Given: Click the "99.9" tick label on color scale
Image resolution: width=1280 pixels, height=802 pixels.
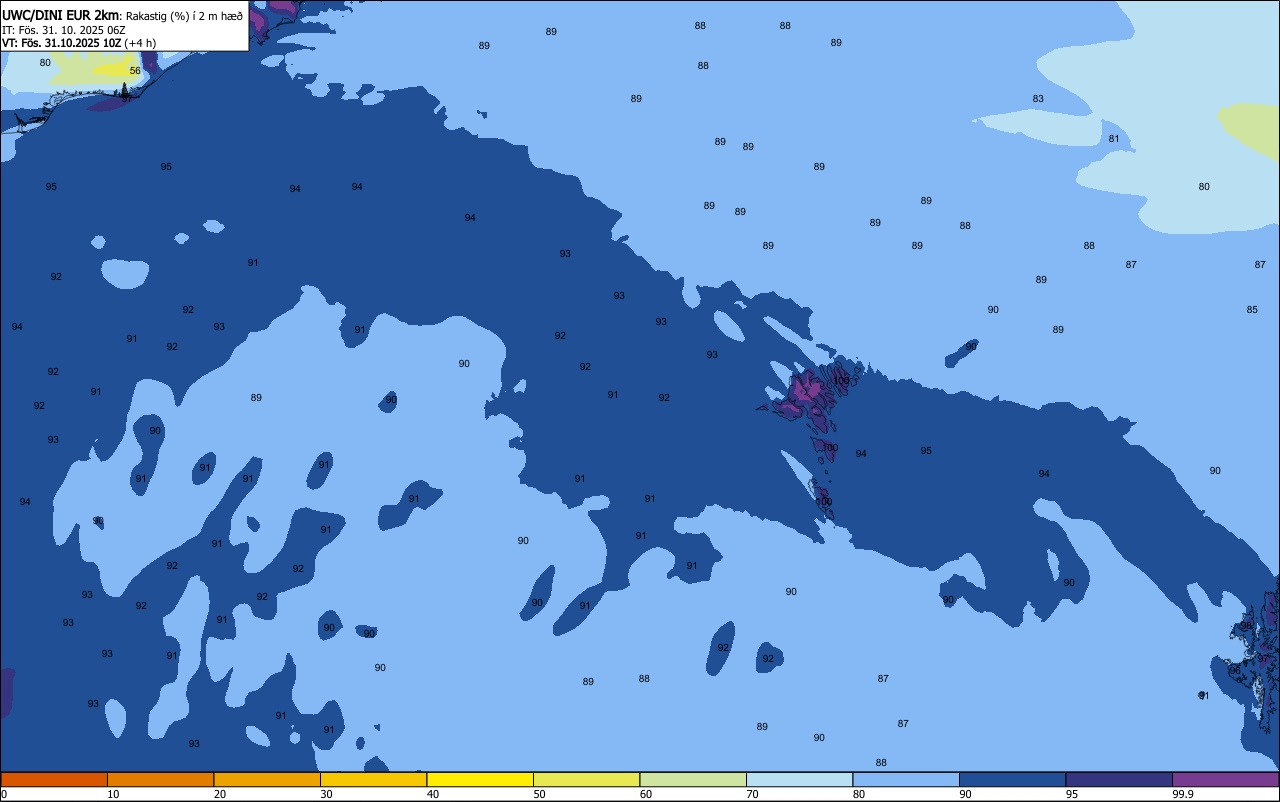Looking at the screenshot, I should (1183, 794).
